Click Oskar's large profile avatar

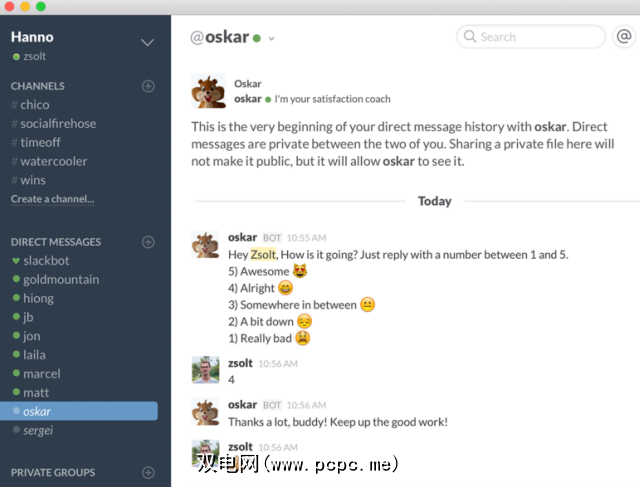tap(207, 91)
